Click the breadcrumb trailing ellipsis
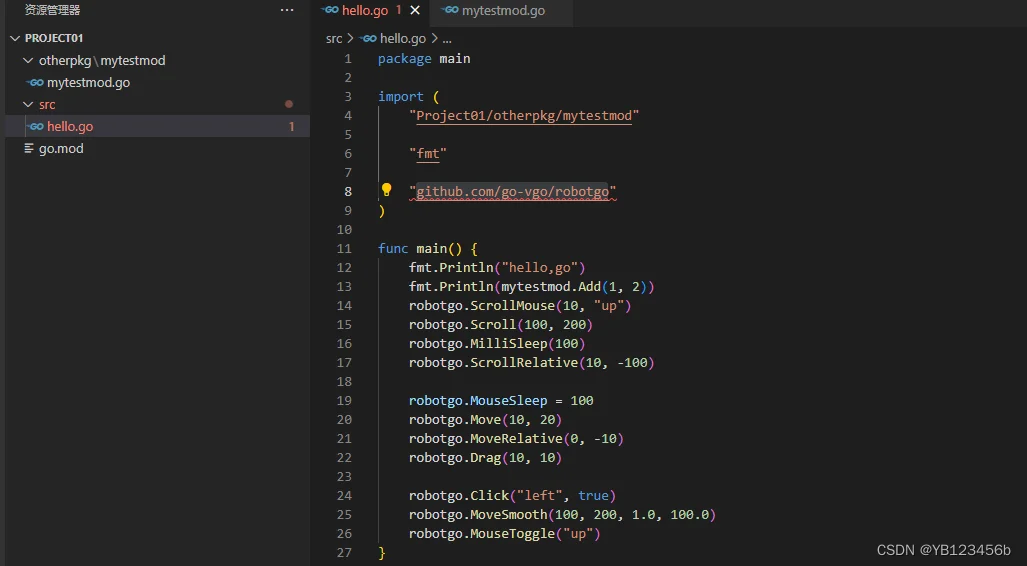 [x=447, y=39]
